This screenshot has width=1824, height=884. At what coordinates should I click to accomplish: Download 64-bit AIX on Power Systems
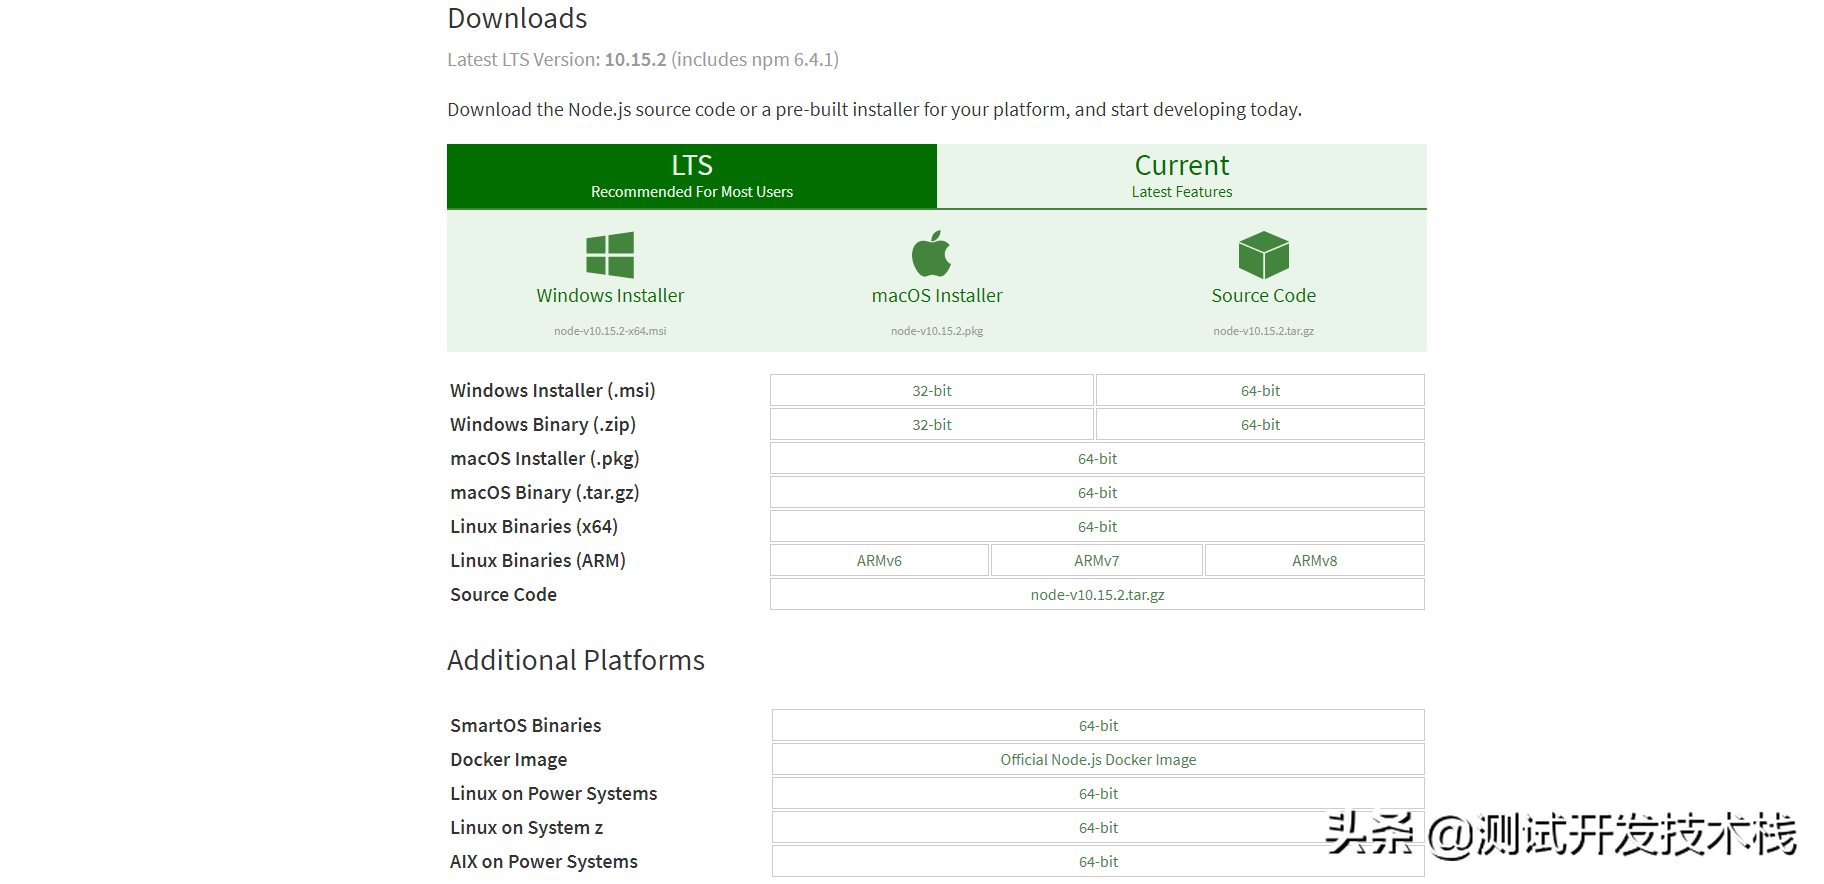[x=1098, y=861]
